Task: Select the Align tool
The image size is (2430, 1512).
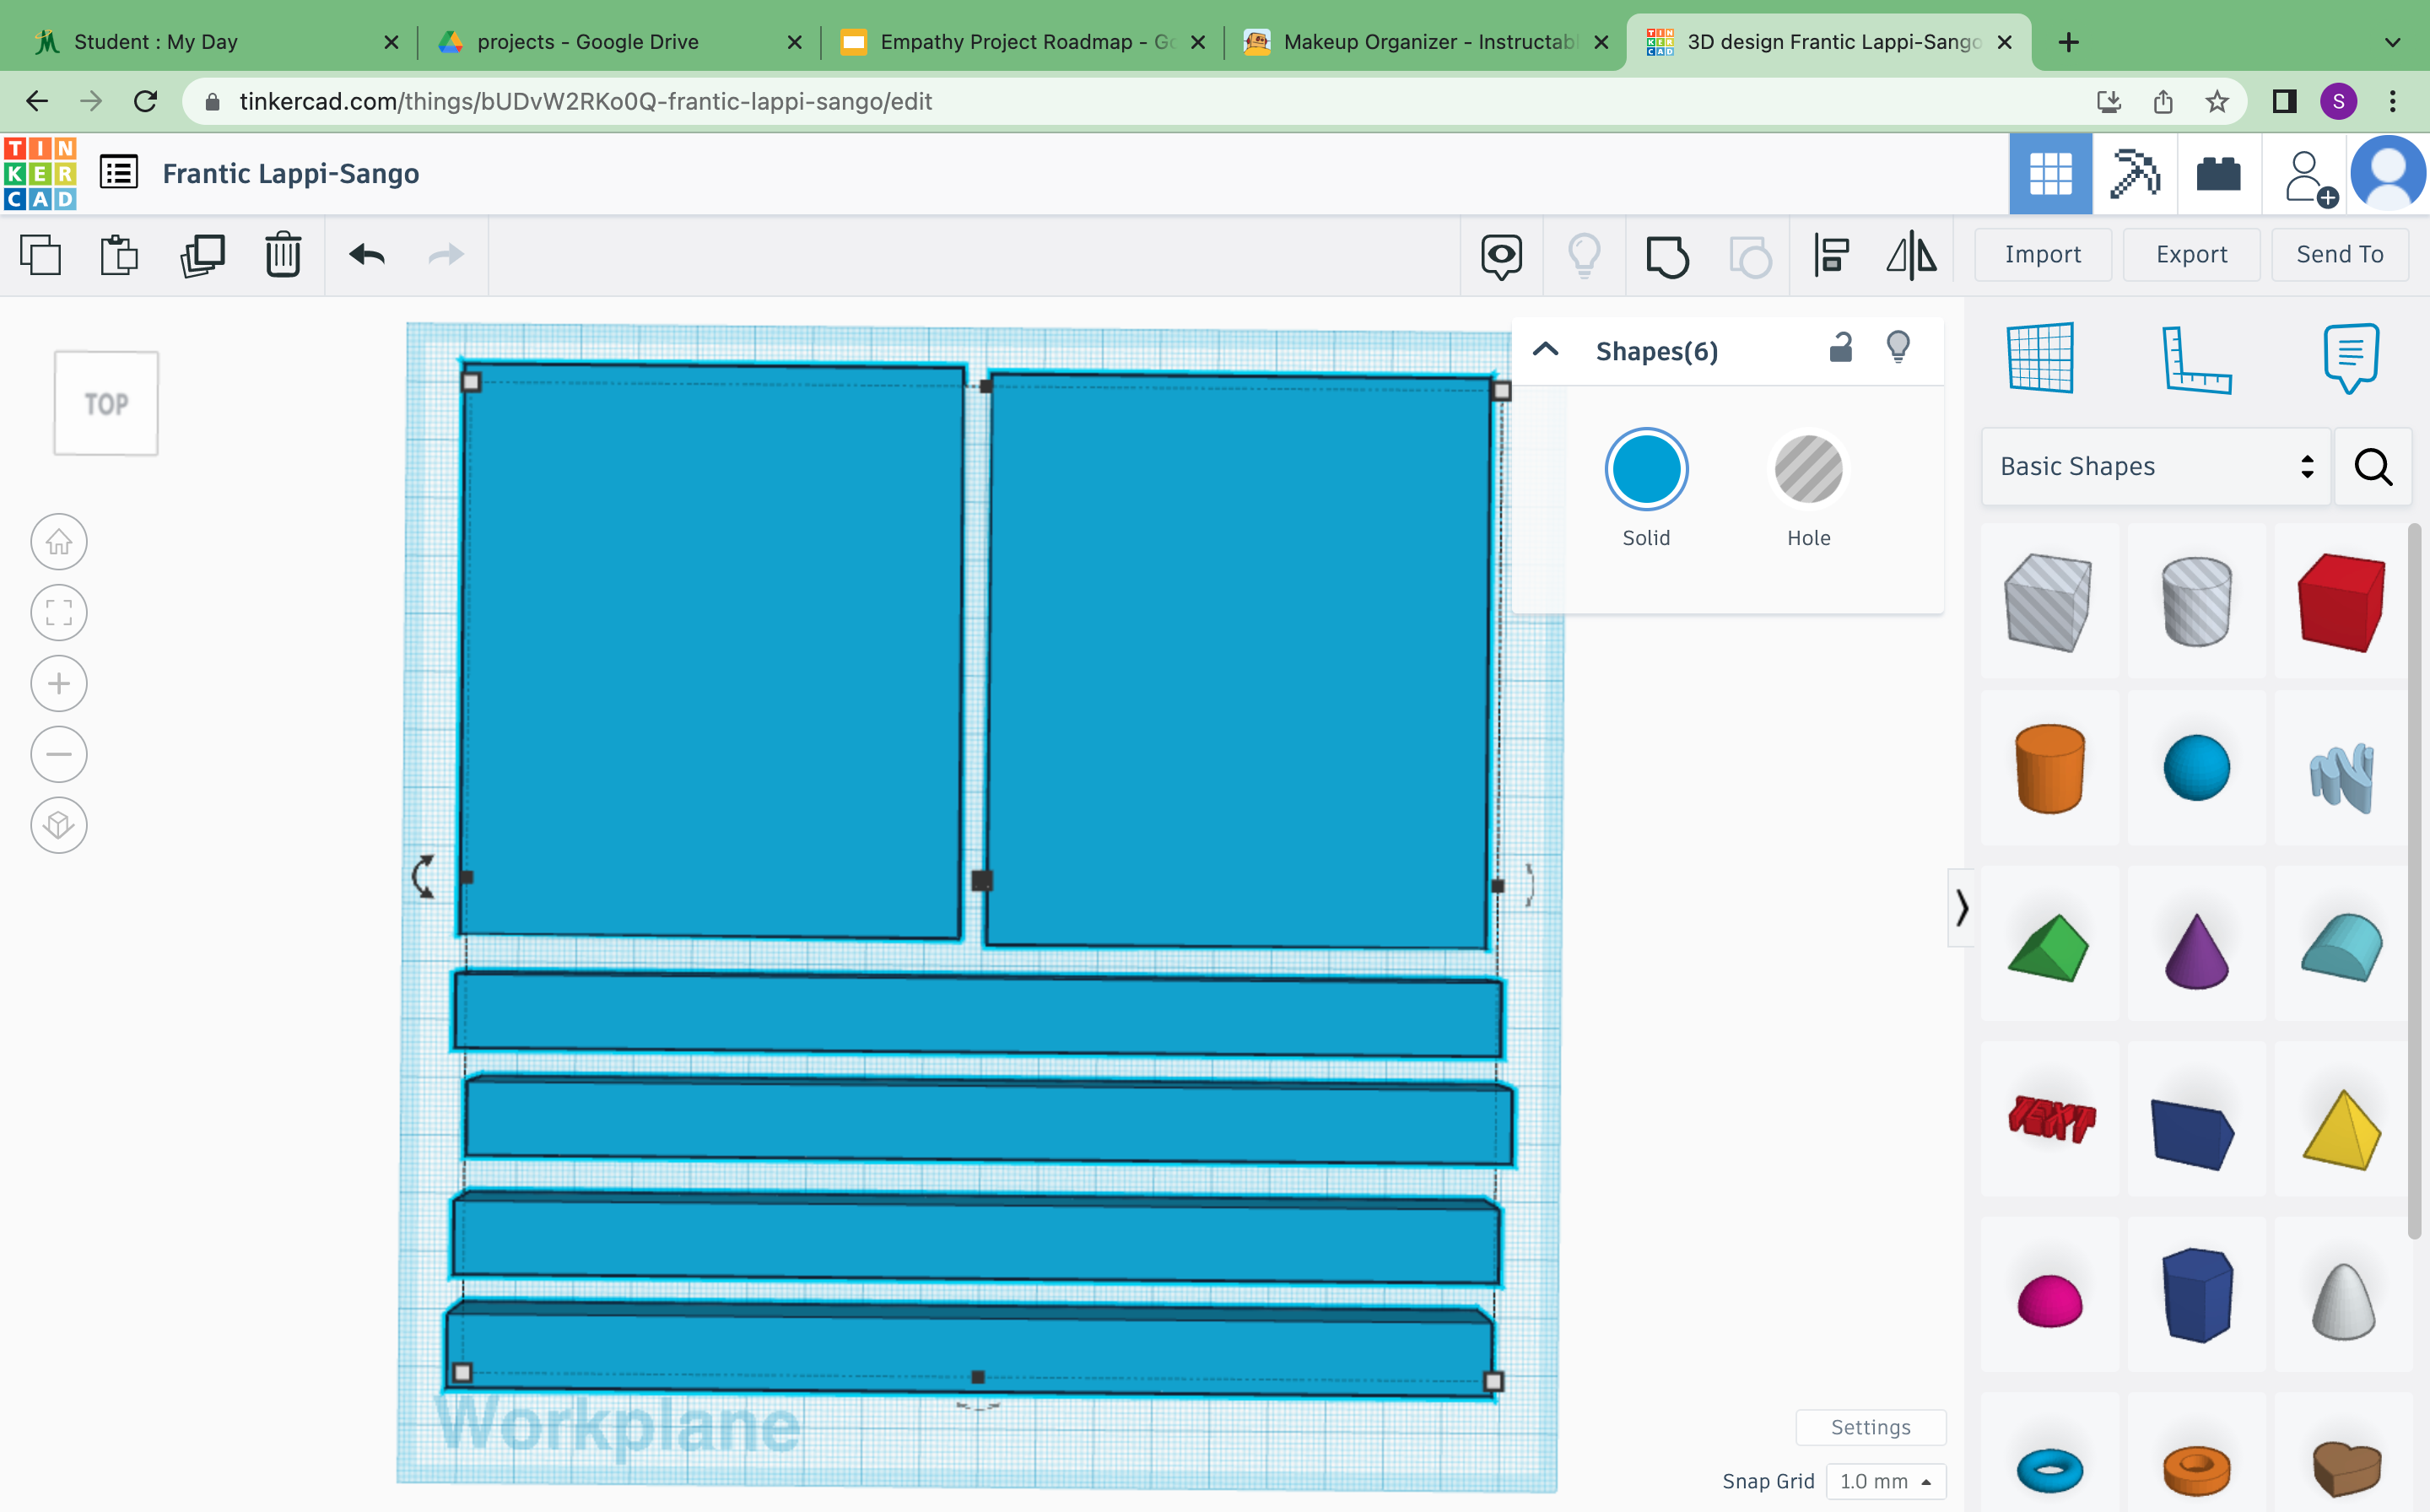Action: click(1829, 255)
